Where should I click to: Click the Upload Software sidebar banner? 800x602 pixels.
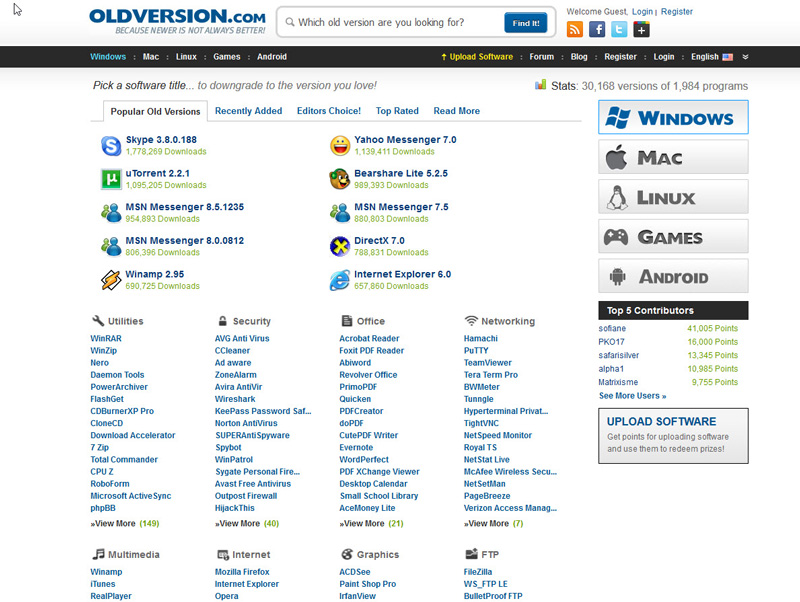[x=673, y=436]
